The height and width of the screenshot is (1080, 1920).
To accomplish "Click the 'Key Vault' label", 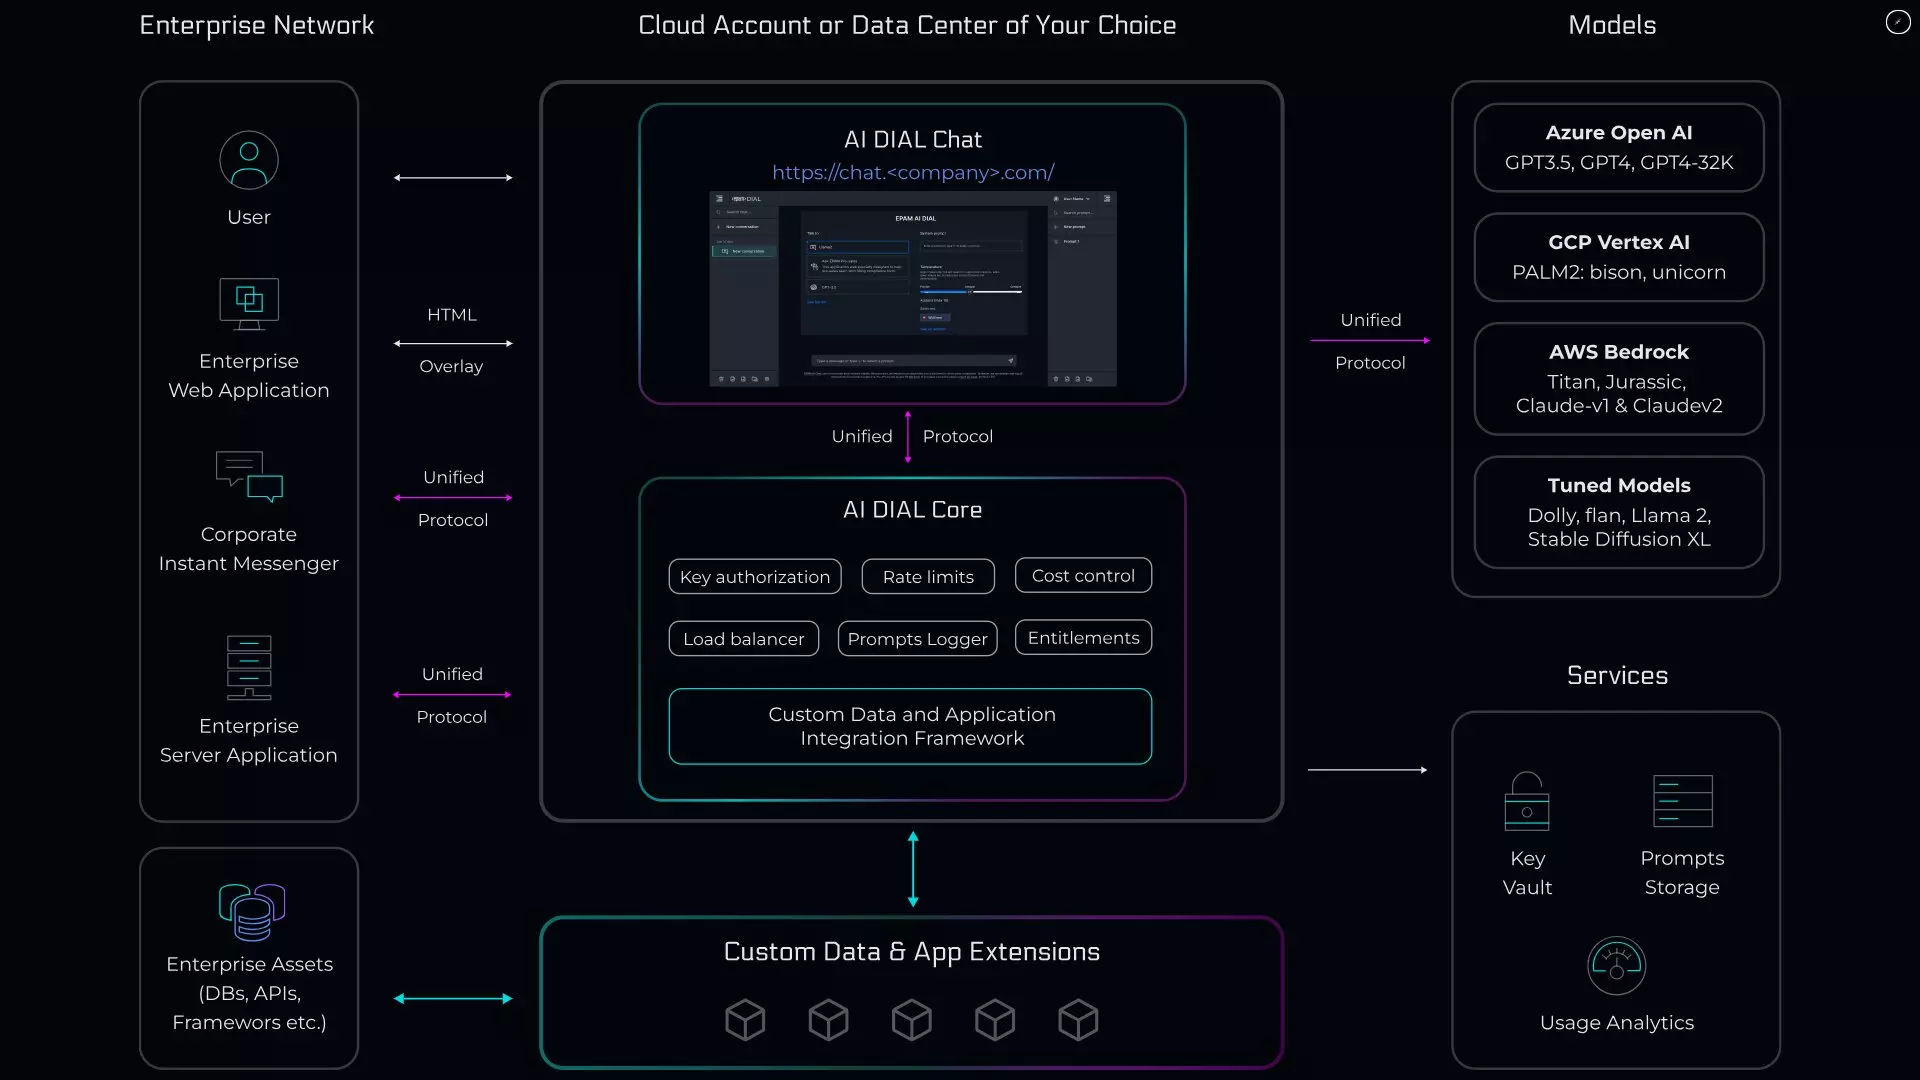I will point(1527,873).
